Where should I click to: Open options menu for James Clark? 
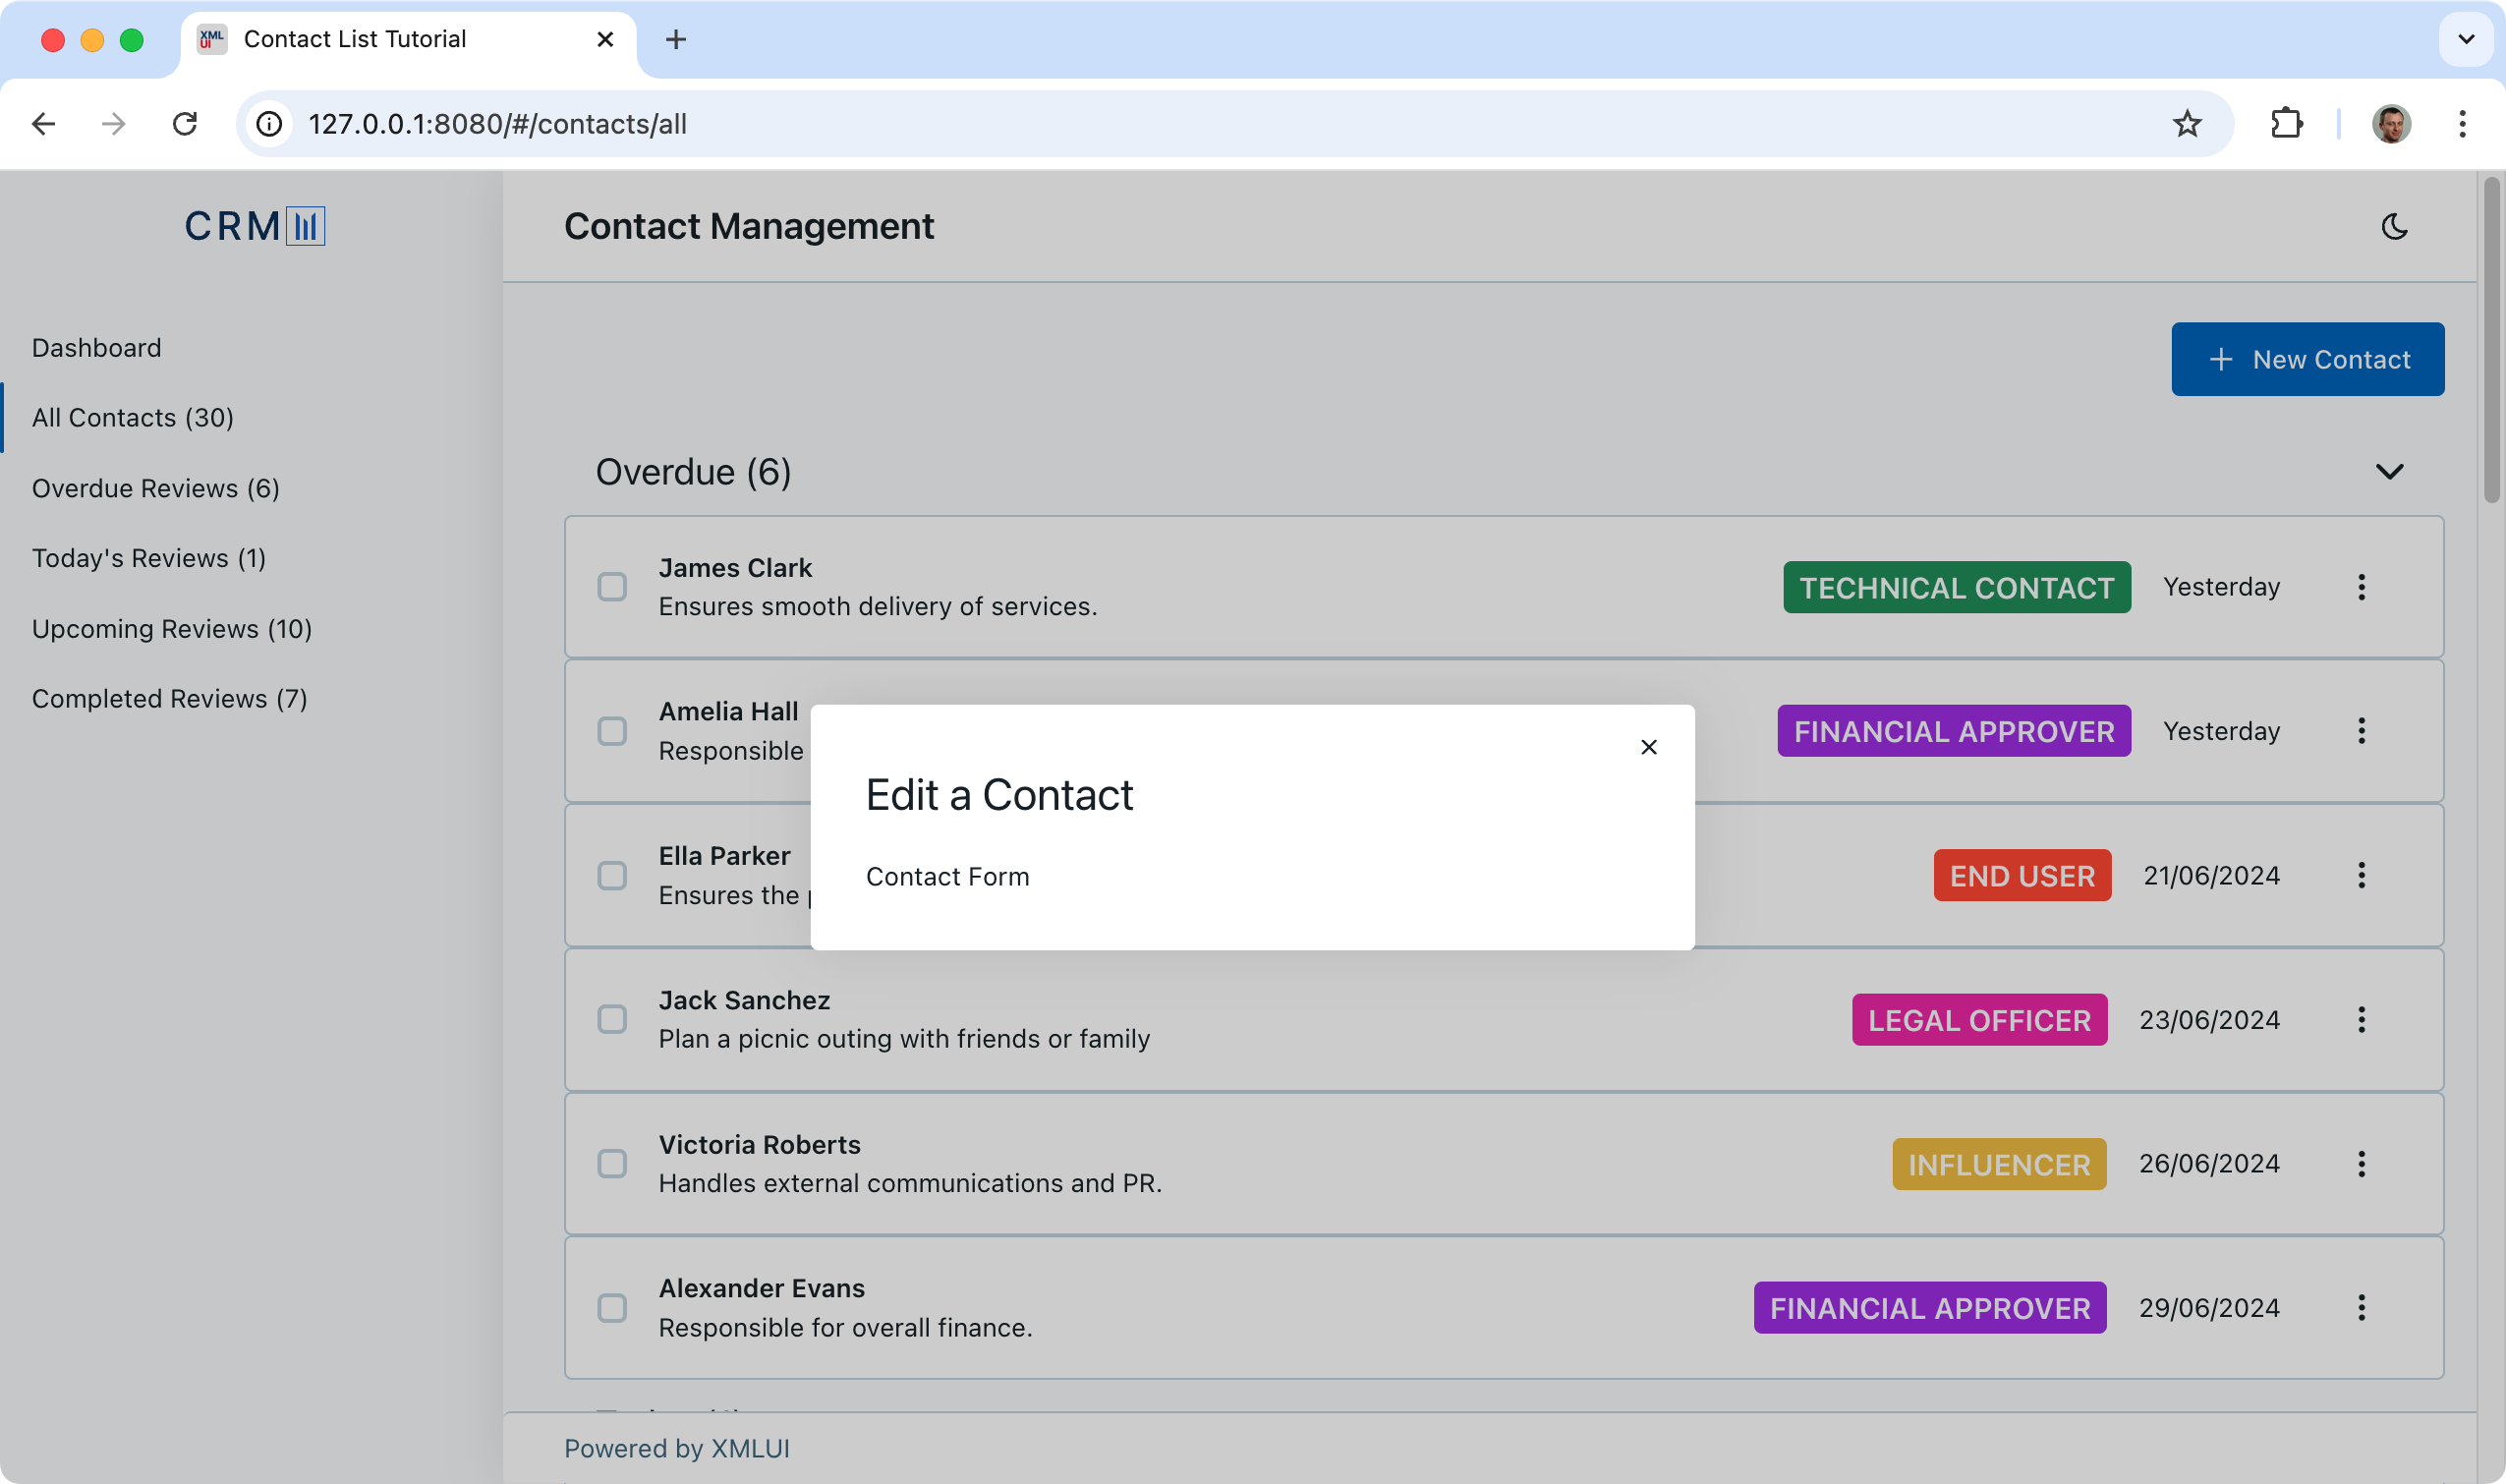pyautogui.click(x=2361, y=587)
